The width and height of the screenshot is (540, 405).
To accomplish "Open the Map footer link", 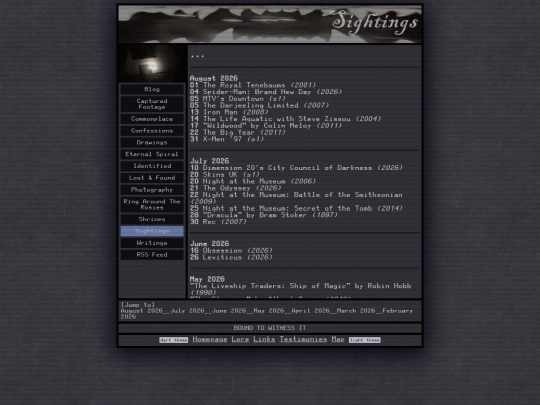I will pos(338,339).
